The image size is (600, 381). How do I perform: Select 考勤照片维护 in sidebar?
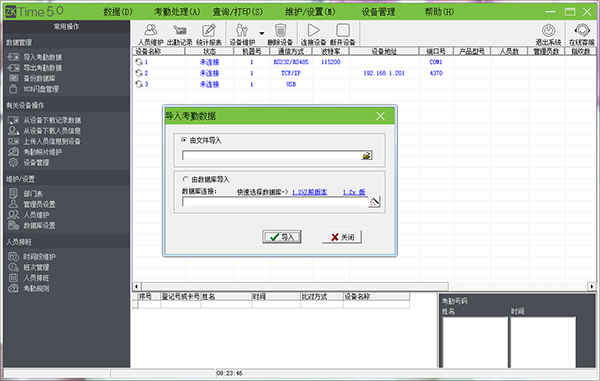35,152
